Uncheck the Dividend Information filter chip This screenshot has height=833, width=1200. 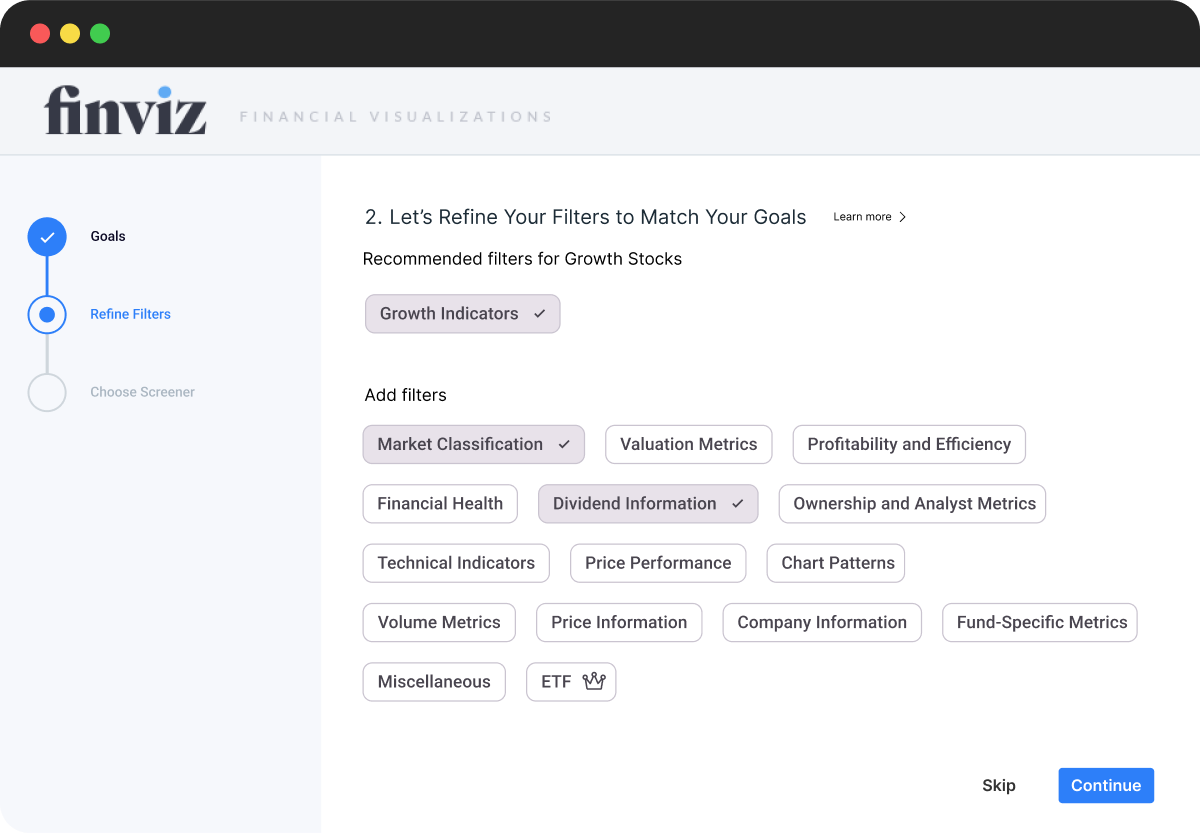tap(647, 504)
